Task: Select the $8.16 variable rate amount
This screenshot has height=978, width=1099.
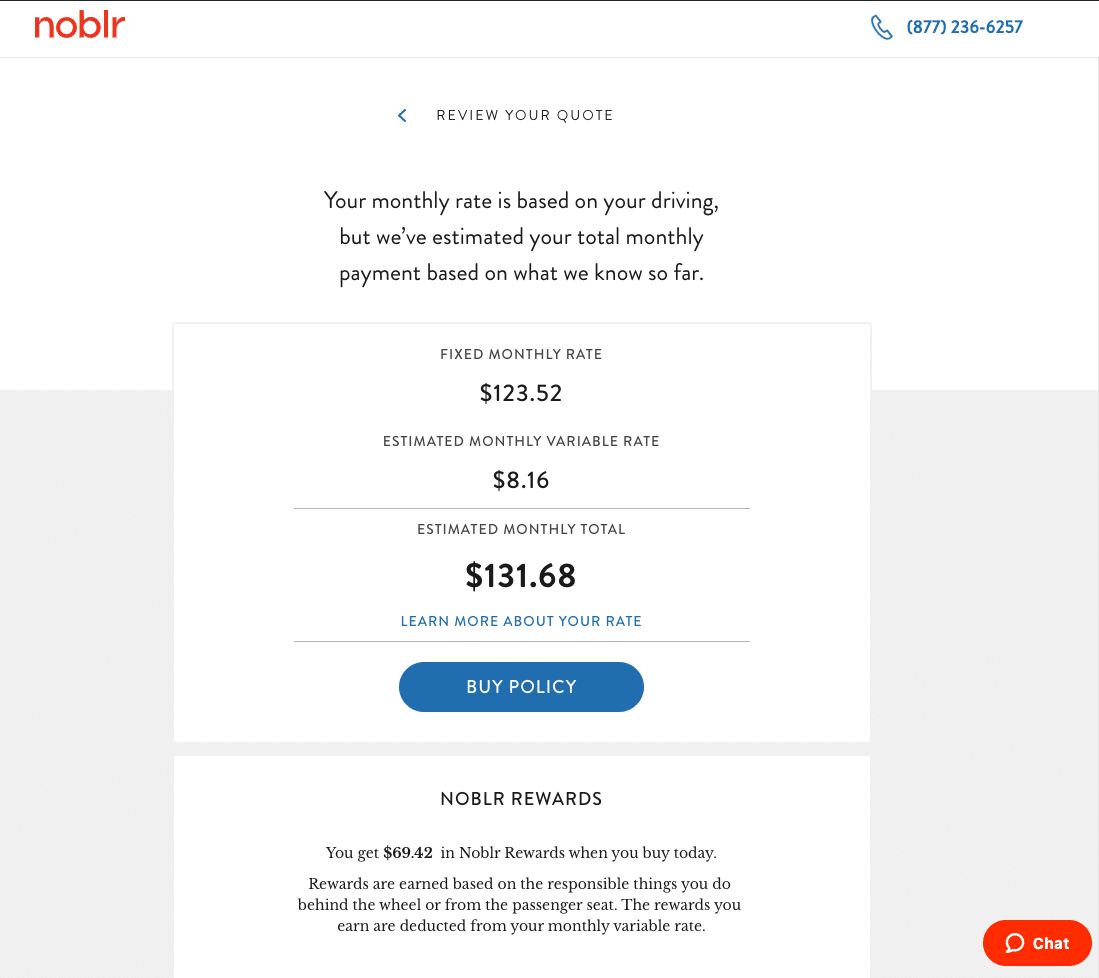Action: (521, 480)
